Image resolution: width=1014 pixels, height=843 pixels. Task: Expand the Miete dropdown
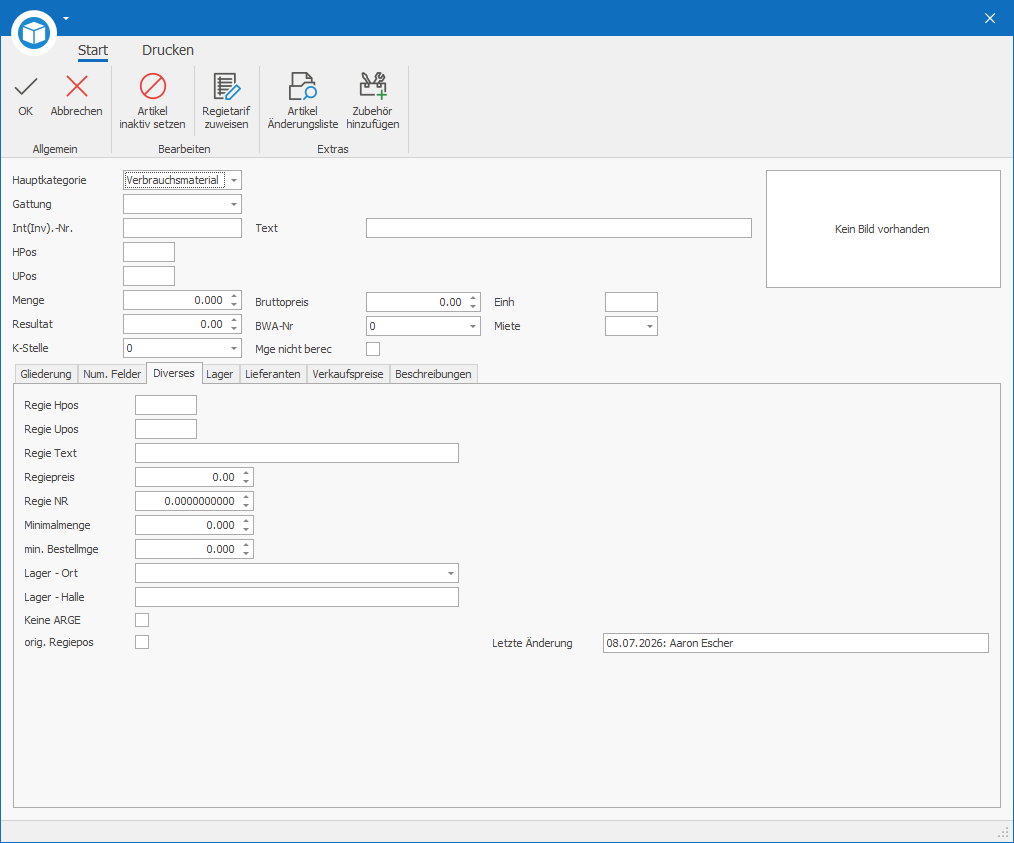(650, 326)
